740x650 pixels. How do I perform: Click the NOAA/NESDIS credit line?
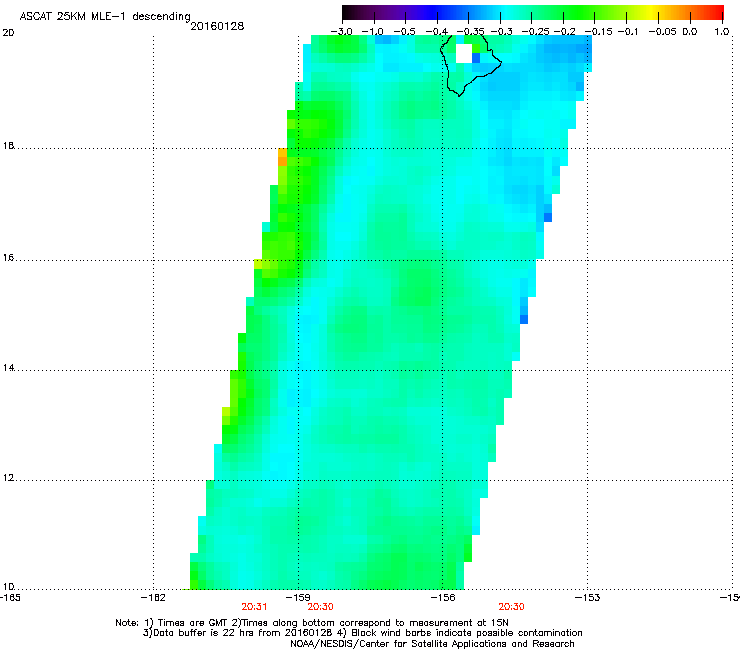432,644
